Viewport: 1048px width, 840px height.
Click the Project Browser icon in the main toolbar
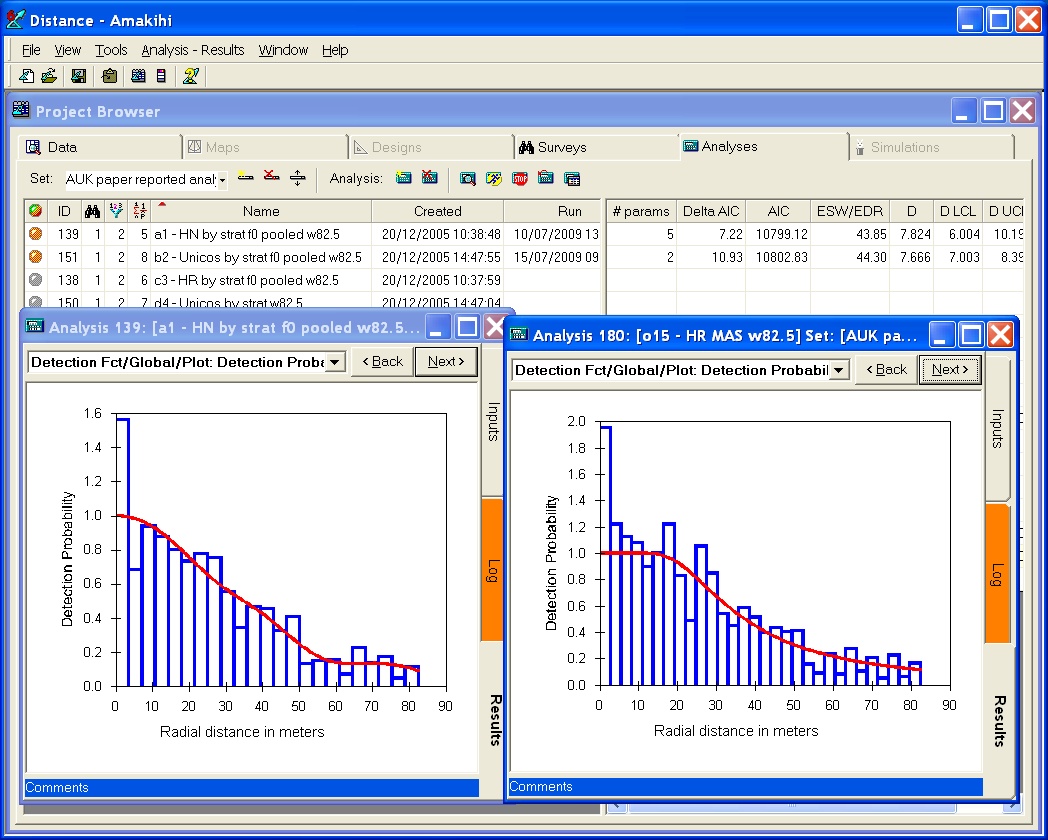click(138, 76)
